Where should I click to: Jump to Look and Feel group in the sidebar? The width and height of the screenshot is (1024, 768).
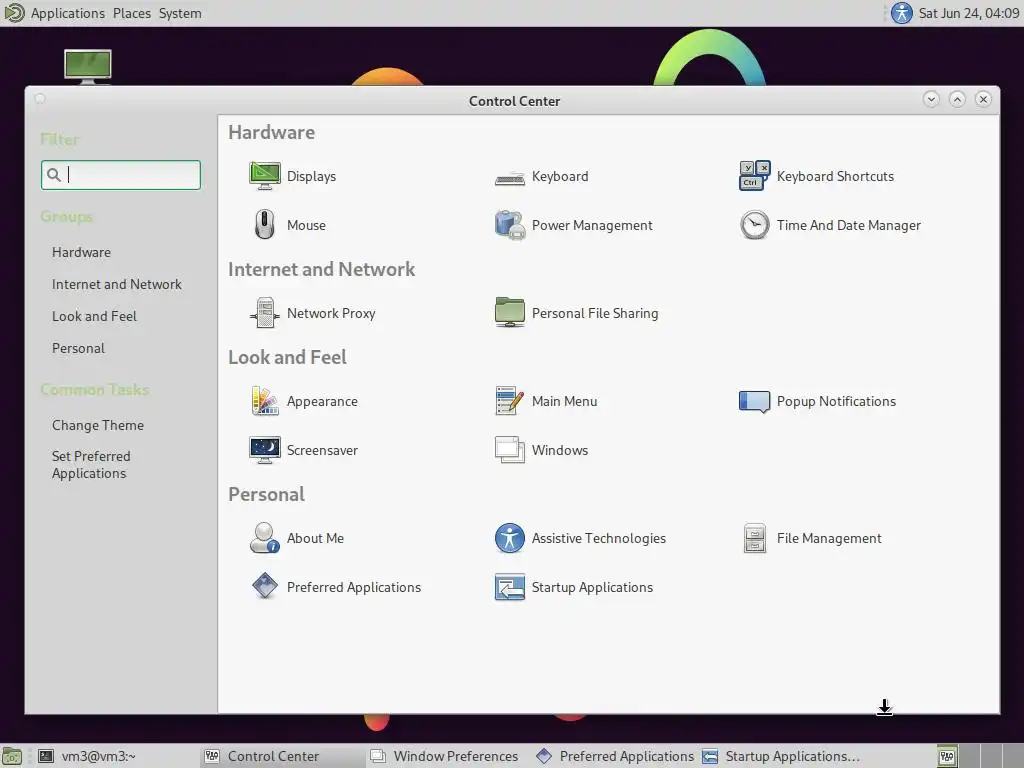click(x=94, y=316)
